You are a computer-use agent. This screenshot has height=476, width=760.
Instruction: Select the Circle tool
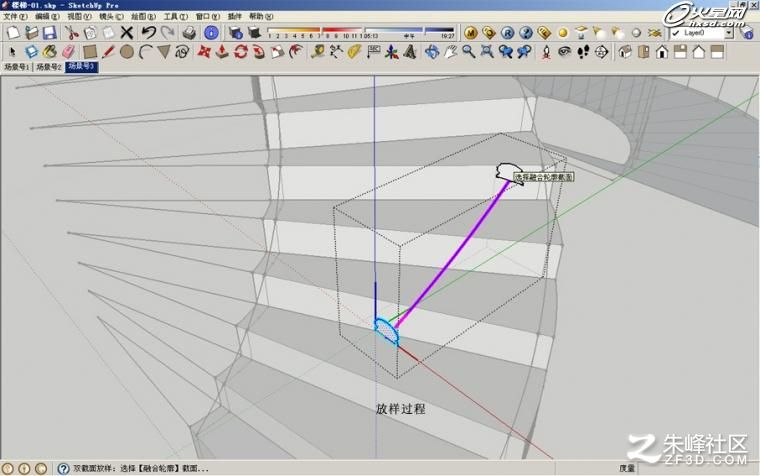pyautogui.click(x=127, y=51)
